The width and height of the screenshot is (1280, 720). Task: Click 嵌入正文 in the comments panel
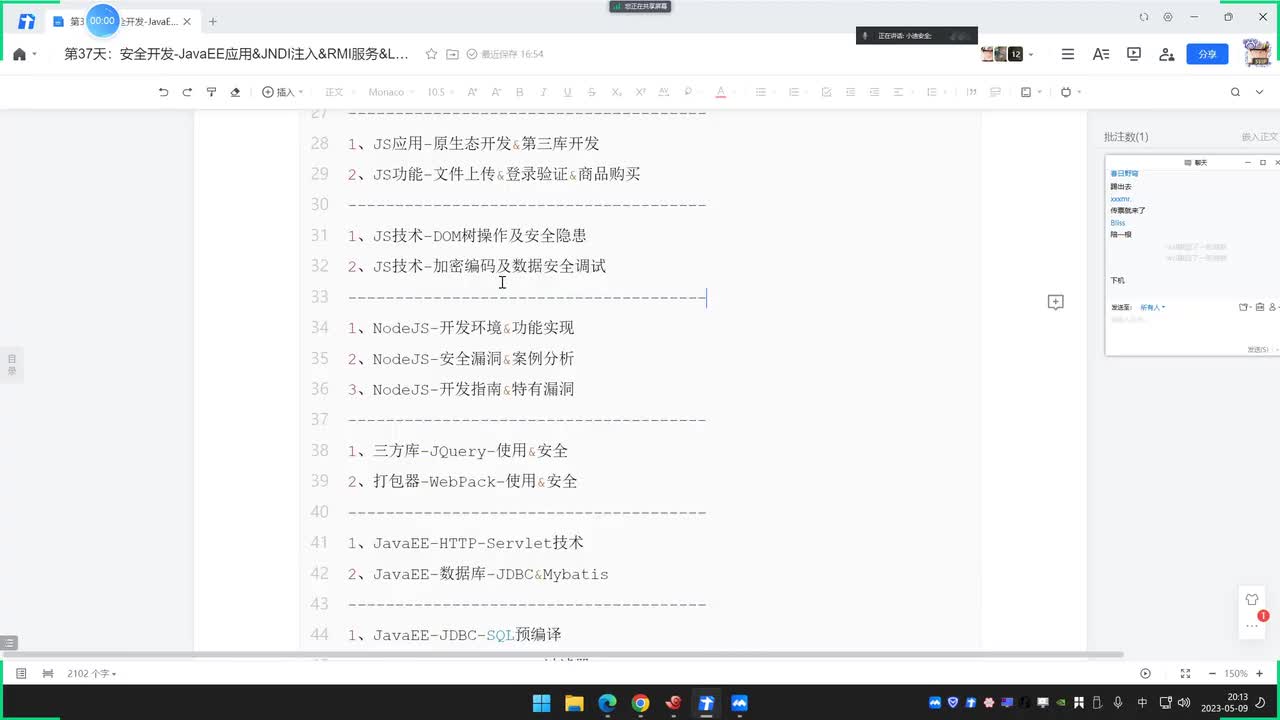(x=1259, y=137)
